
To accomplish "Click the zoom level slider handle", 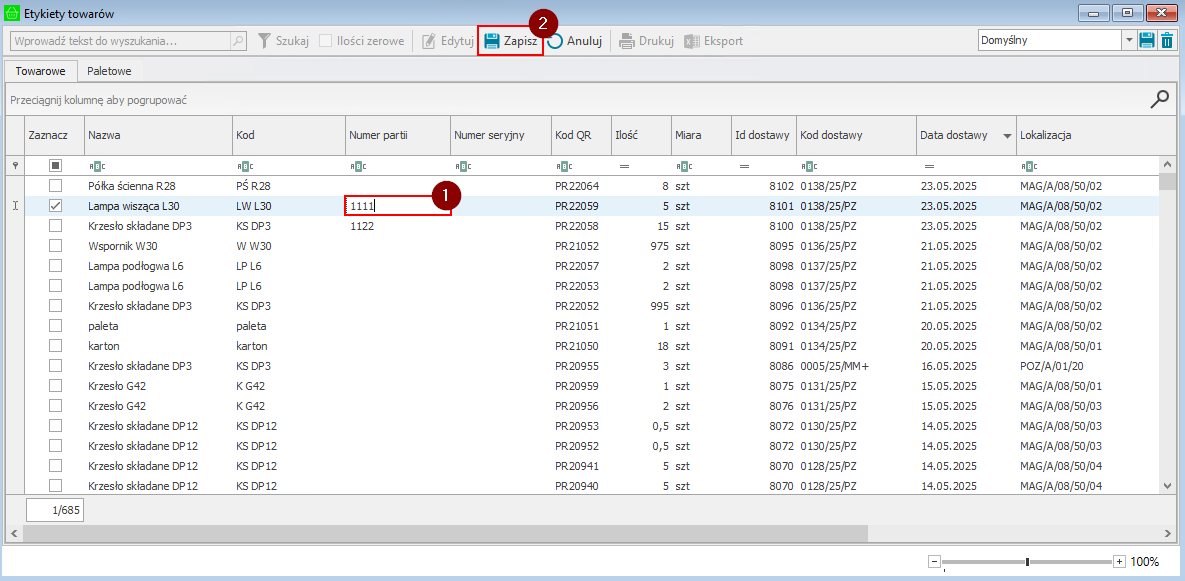I will point(1027,562).
